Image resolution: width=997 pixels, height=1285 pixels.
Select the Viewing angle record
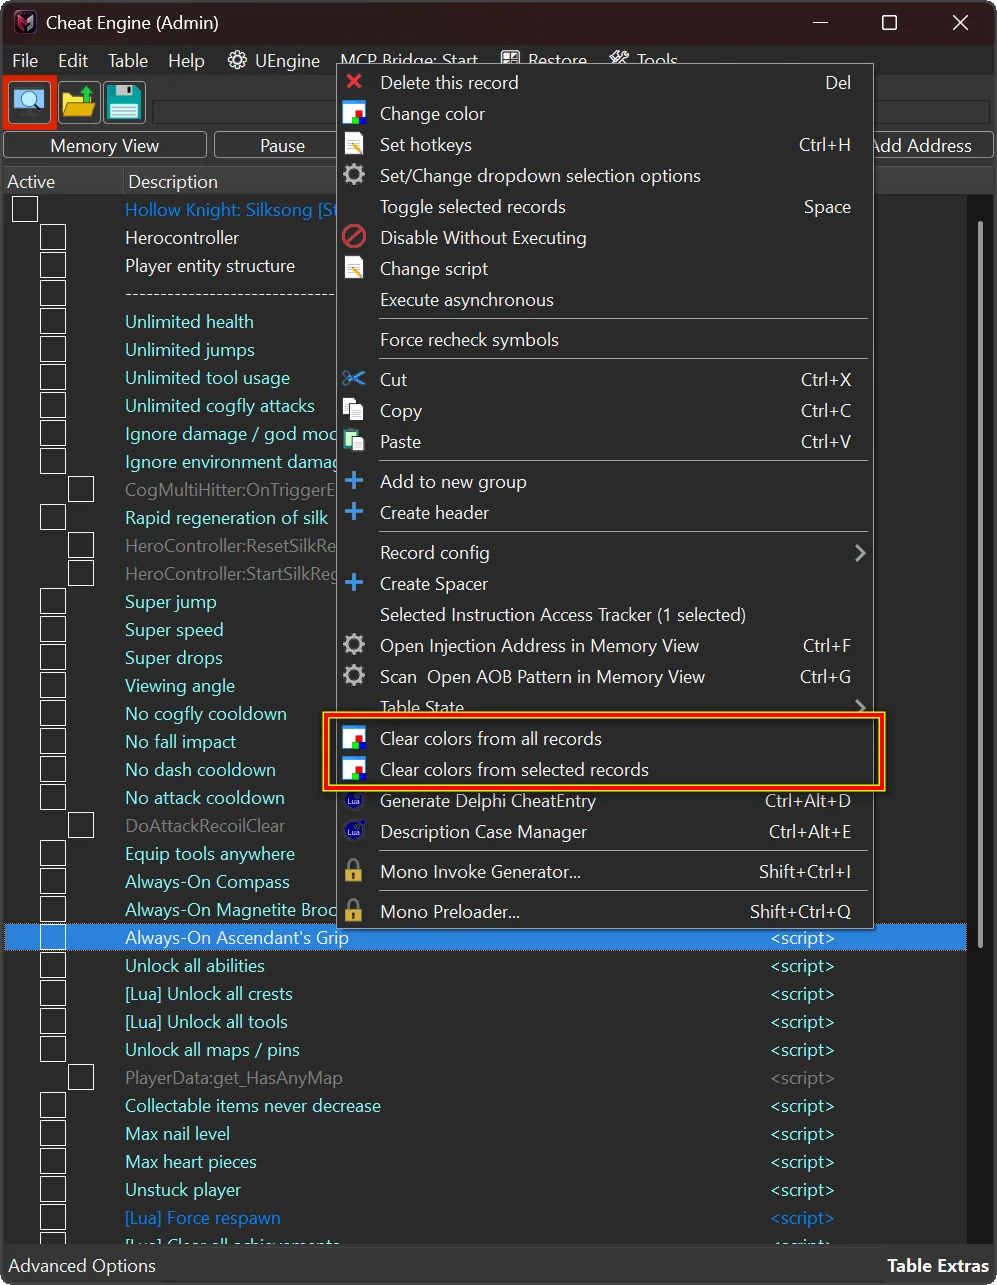click(180, 685)
